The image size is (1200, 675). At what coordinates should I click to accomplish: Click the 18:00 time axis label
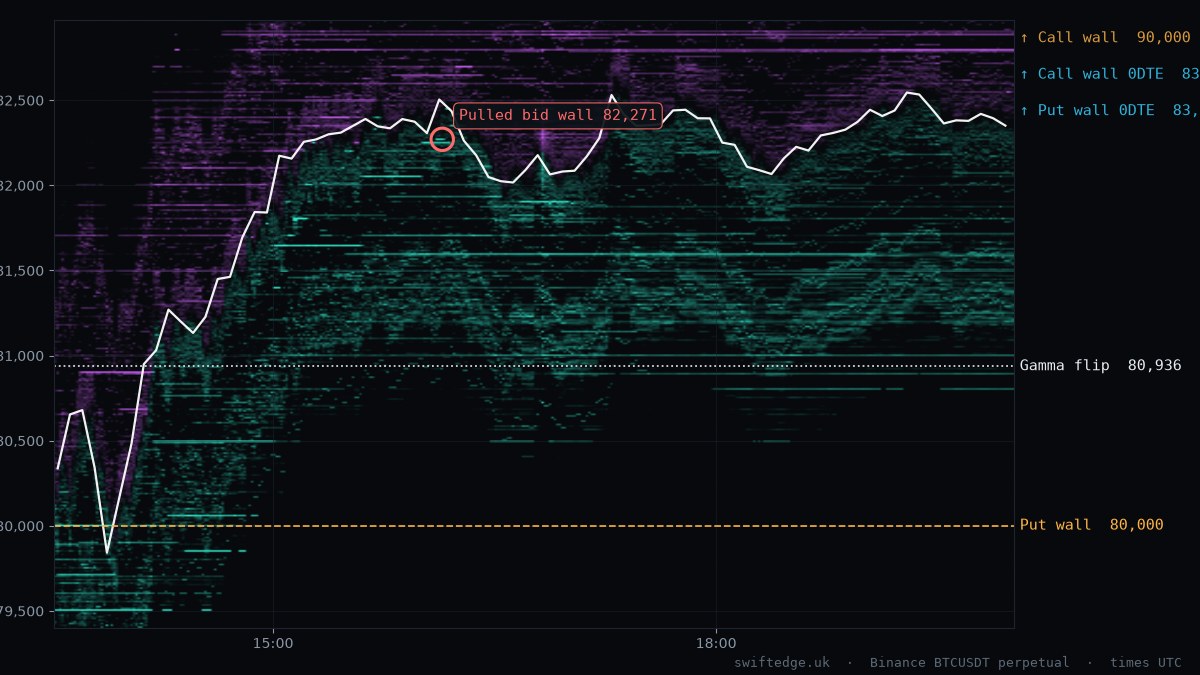(716, 644)
